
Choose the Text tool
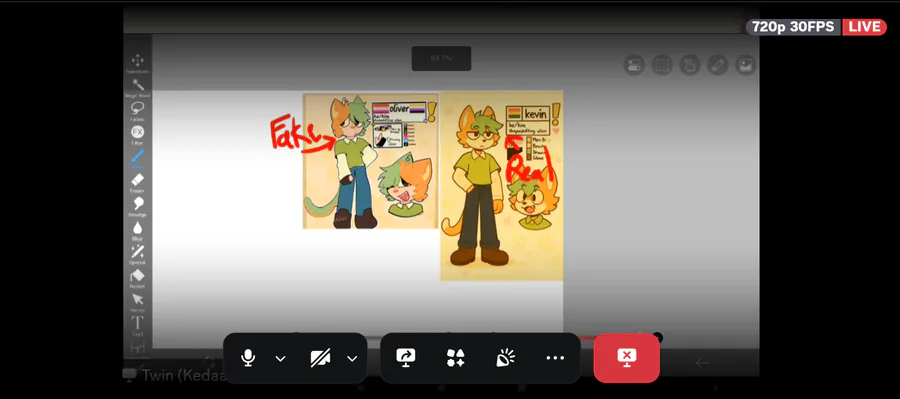tap(137, 323)
